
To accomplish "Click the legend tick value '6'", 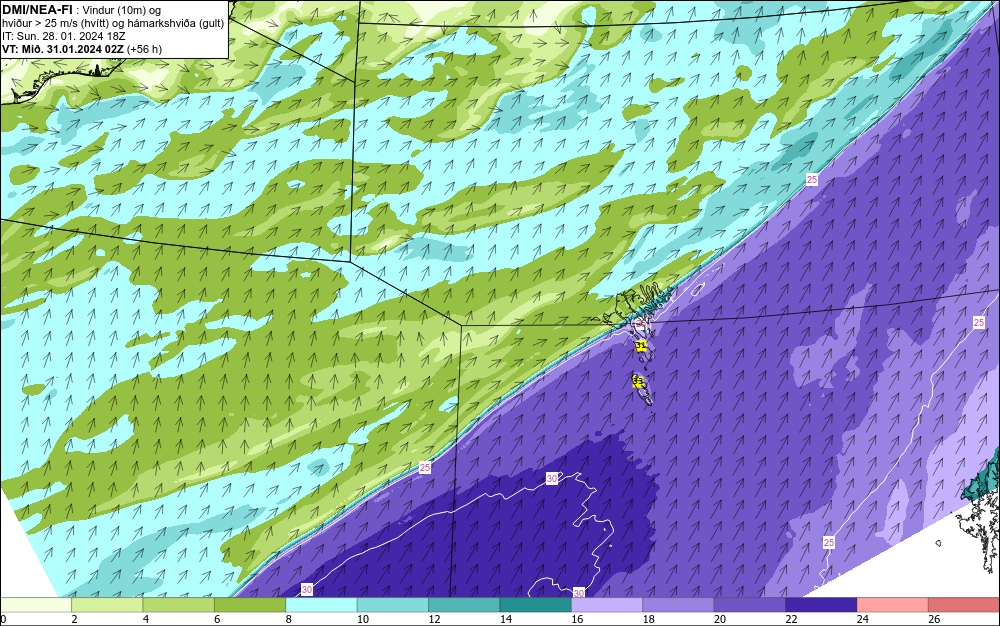I will (217, 619).
